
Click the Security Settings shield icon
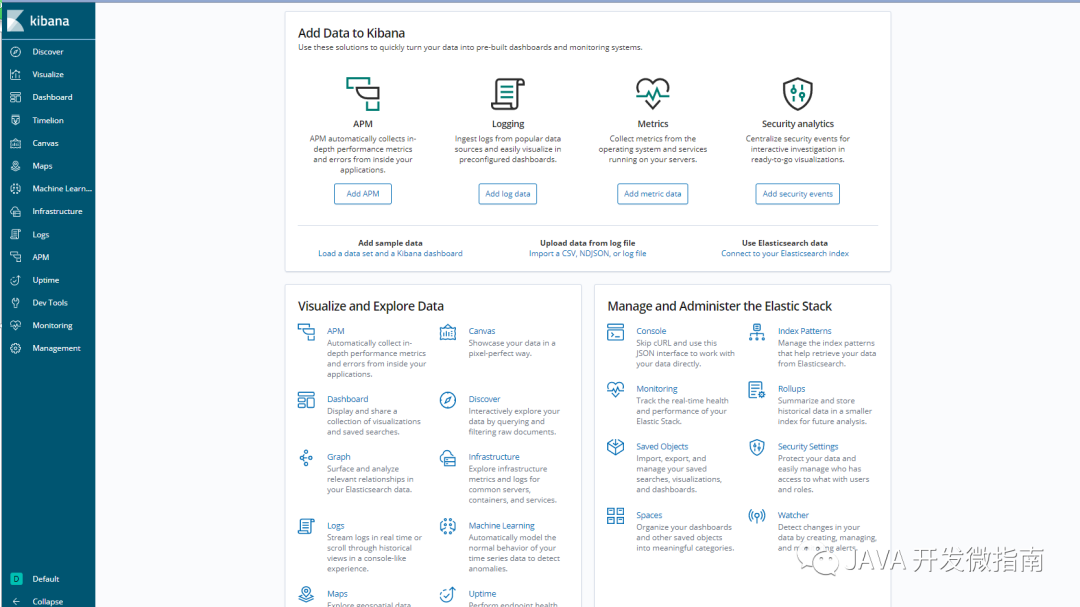coord(757,447)
